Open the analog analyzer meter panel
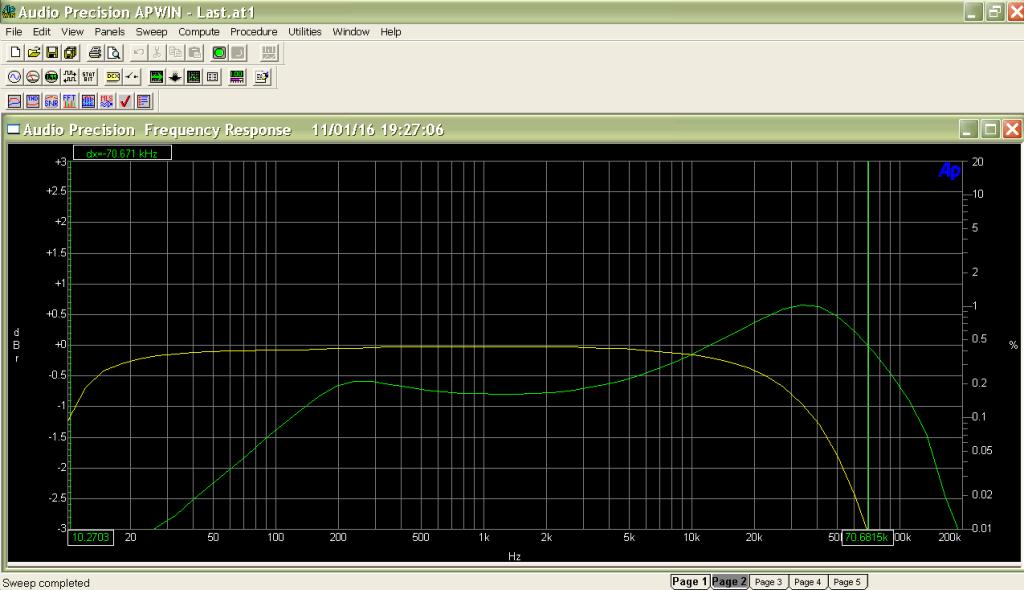The image size is (1024, 590). coord(33,77)
